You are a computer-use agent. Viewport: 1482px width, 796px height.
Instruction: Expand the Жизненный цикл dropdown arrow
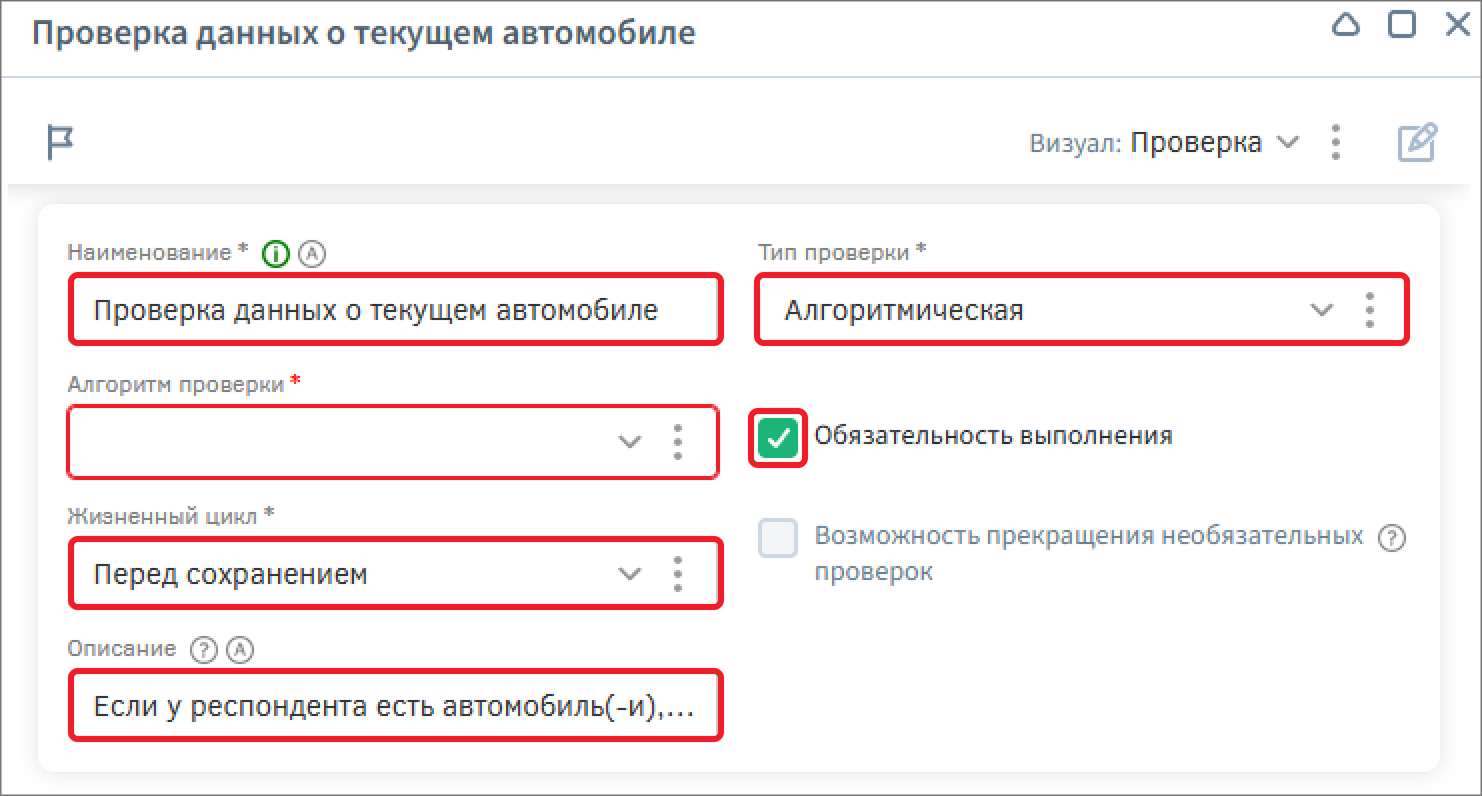(x=629, y=574)
